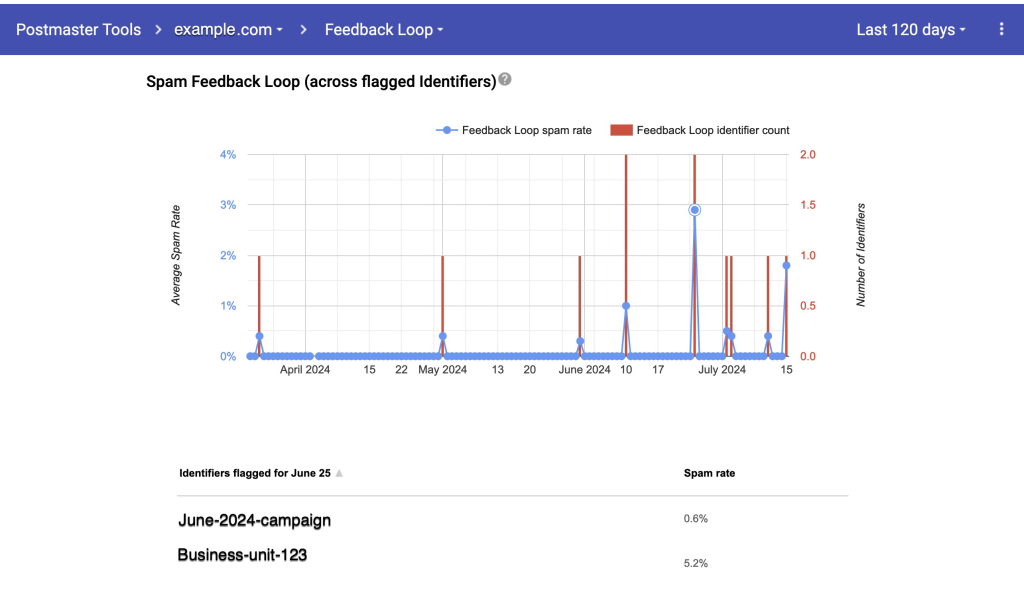This screenshot has height=596, width=1024.
Task: Select the final data point near July 15
Action: 786,265
